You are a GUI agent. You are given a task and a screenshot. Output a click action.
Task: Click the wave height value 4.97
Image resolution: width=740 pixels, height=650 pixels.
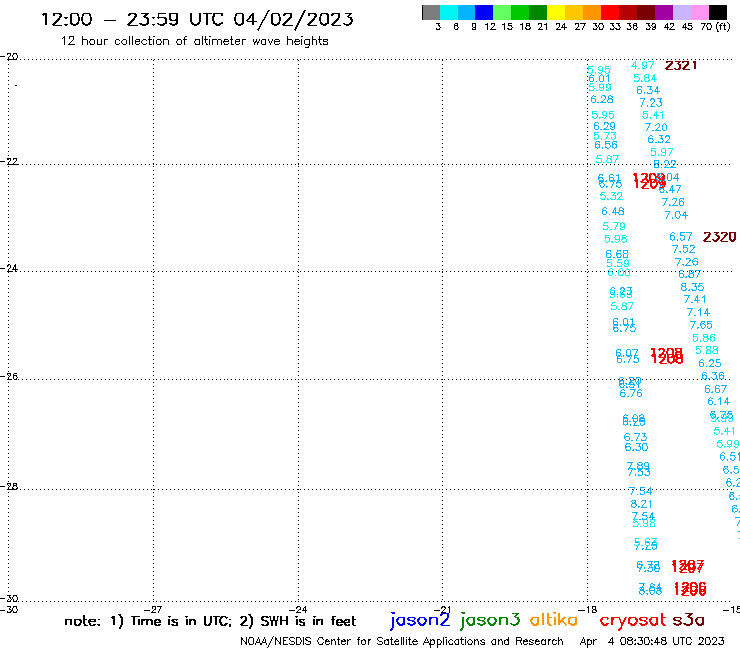pos(643,65)
